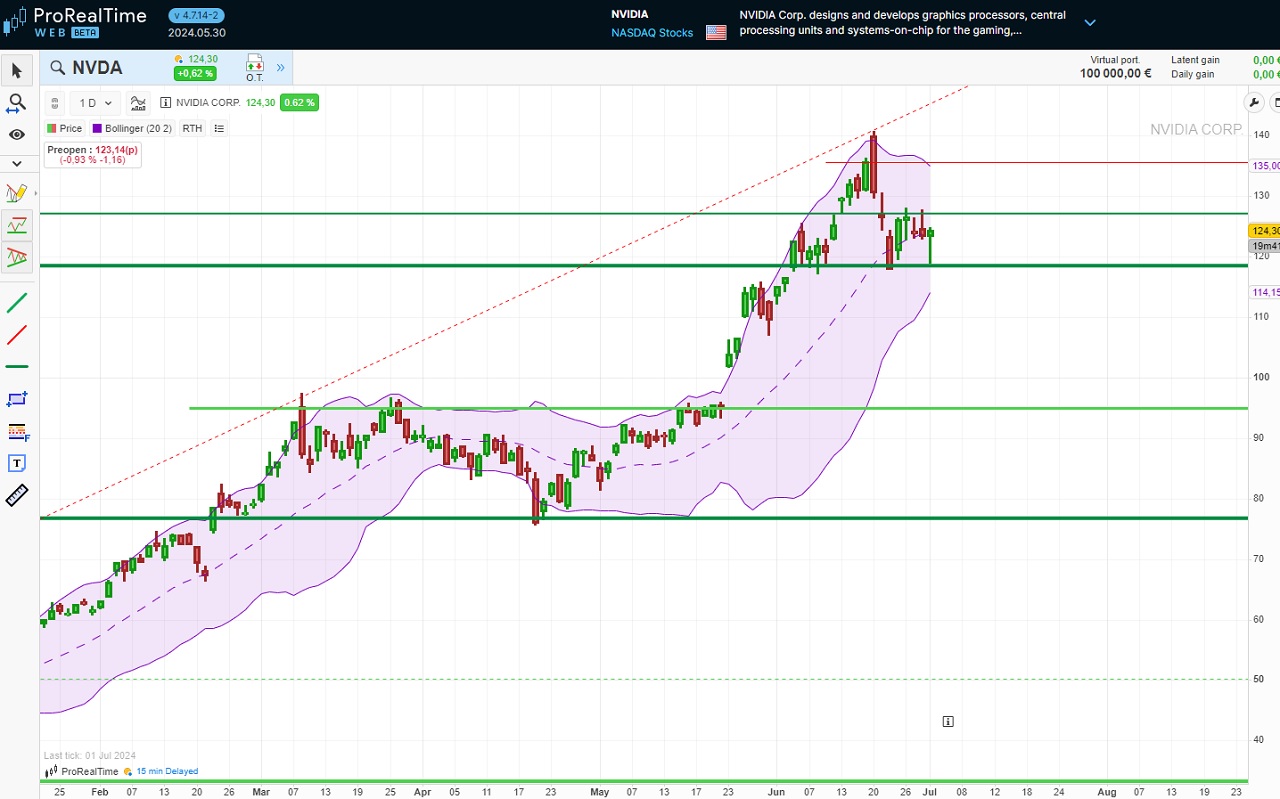Toggle the eye visibility tool
Viewport: 1280px width, 799px height.
[17, 135]
